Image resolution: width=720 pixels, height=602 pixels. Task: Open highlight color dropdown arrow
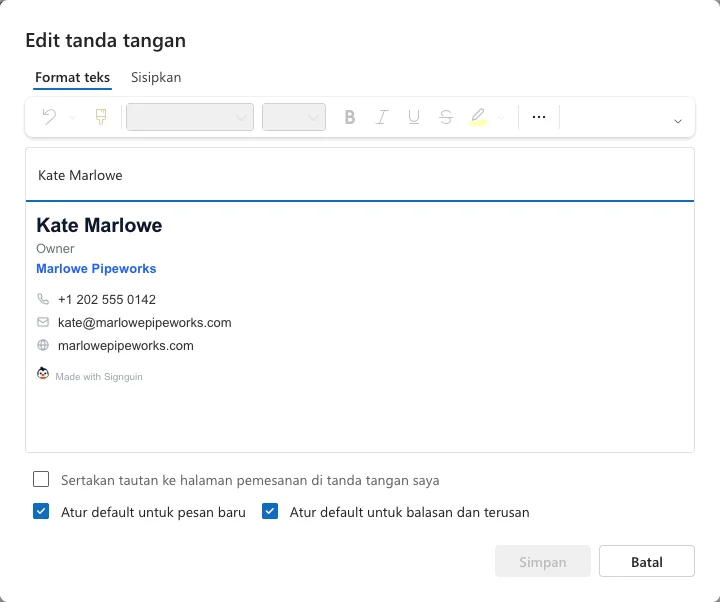(x=501, y=118)
